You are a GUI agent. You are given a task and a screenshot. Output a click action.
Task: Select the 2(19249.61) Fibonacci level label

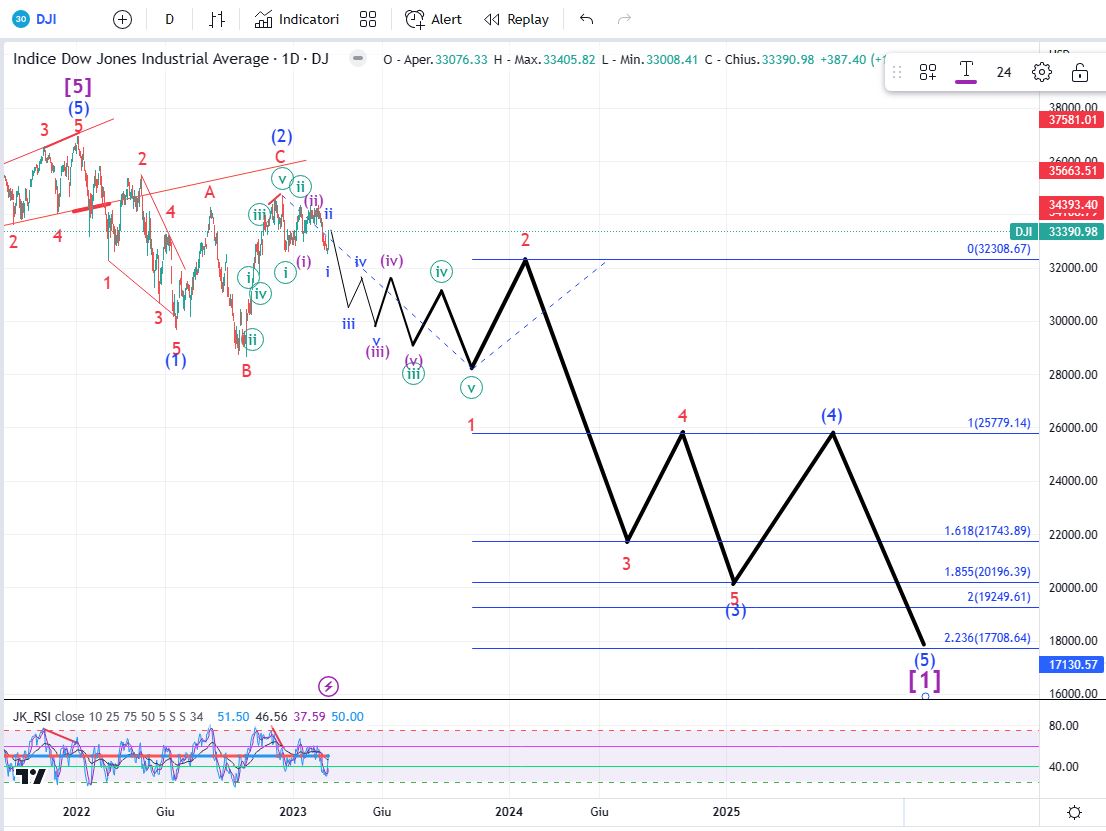click(x=998, y=597)
